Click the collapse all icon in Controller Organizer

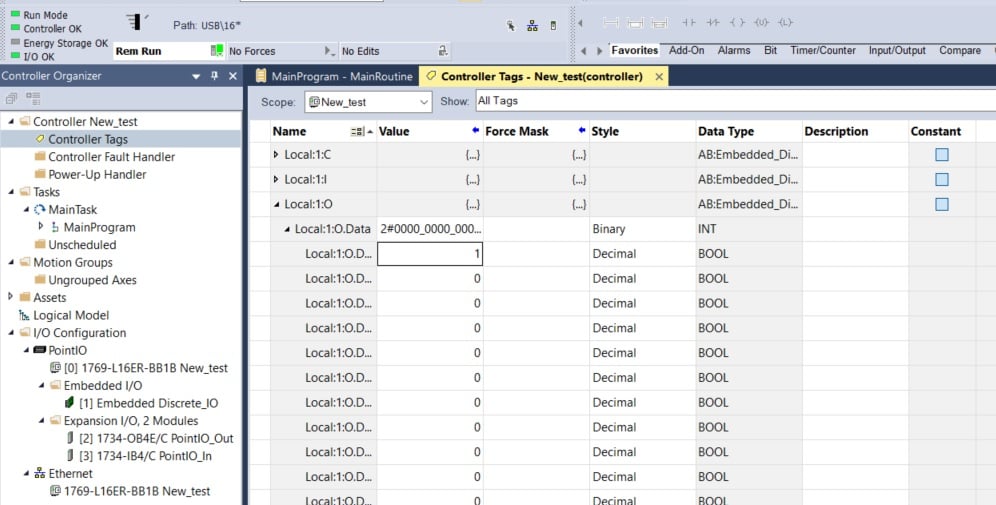11,98
